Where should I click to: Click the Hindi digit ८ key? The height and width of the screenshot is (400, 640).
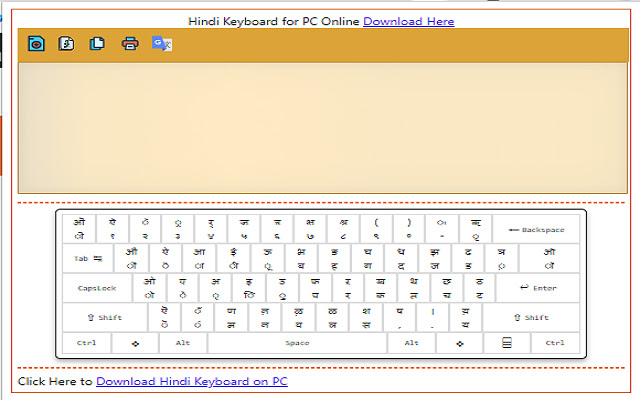click(x=343, y=229)
